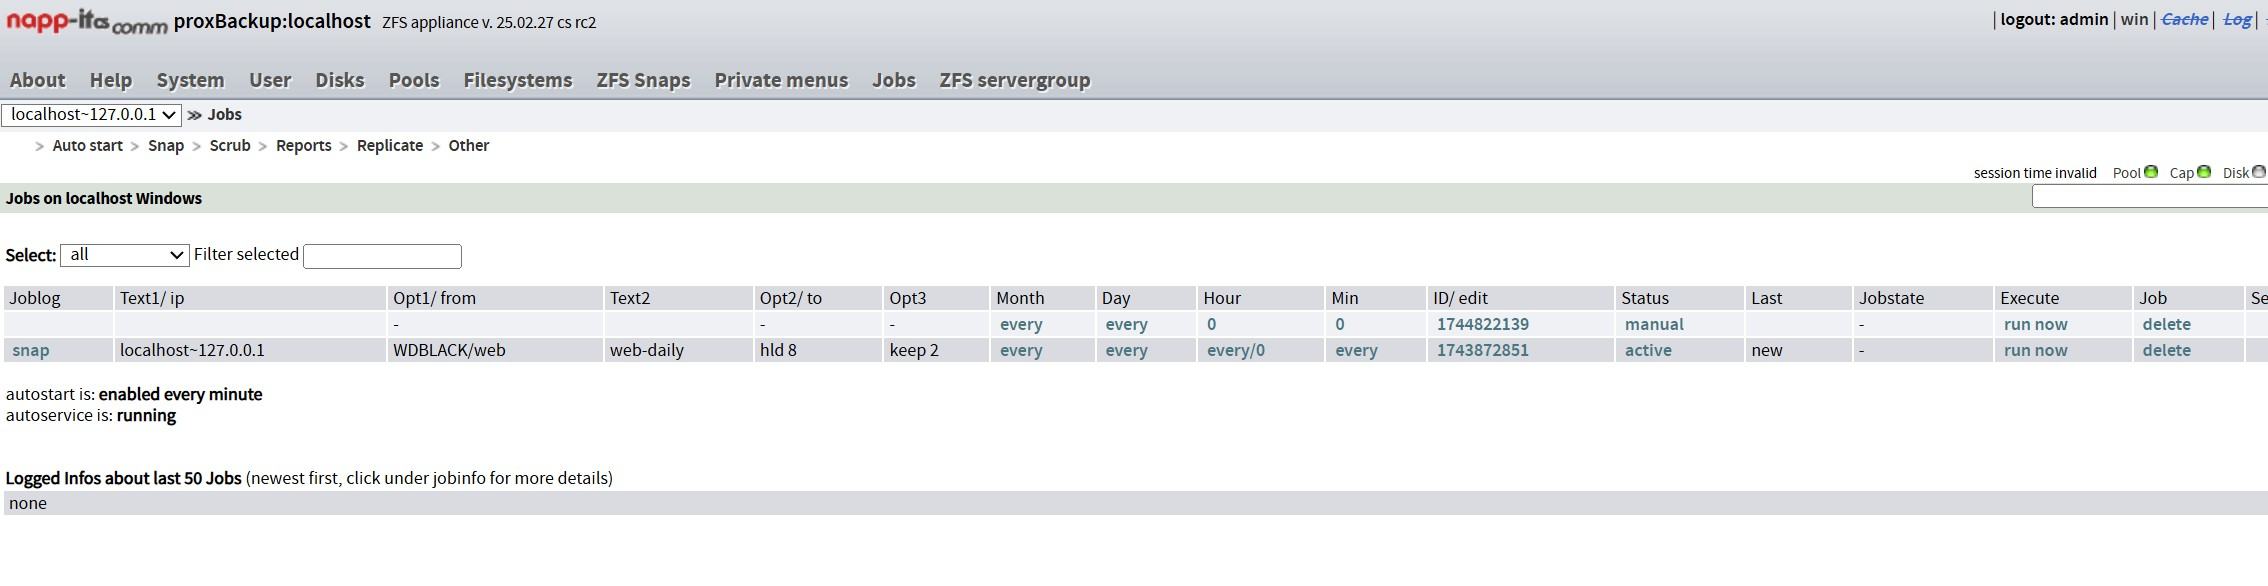Image resolution: width=2268 pixels, height=586 pixels.
Task: Go to the Other submenu
Action: click(x=469, y=146)
